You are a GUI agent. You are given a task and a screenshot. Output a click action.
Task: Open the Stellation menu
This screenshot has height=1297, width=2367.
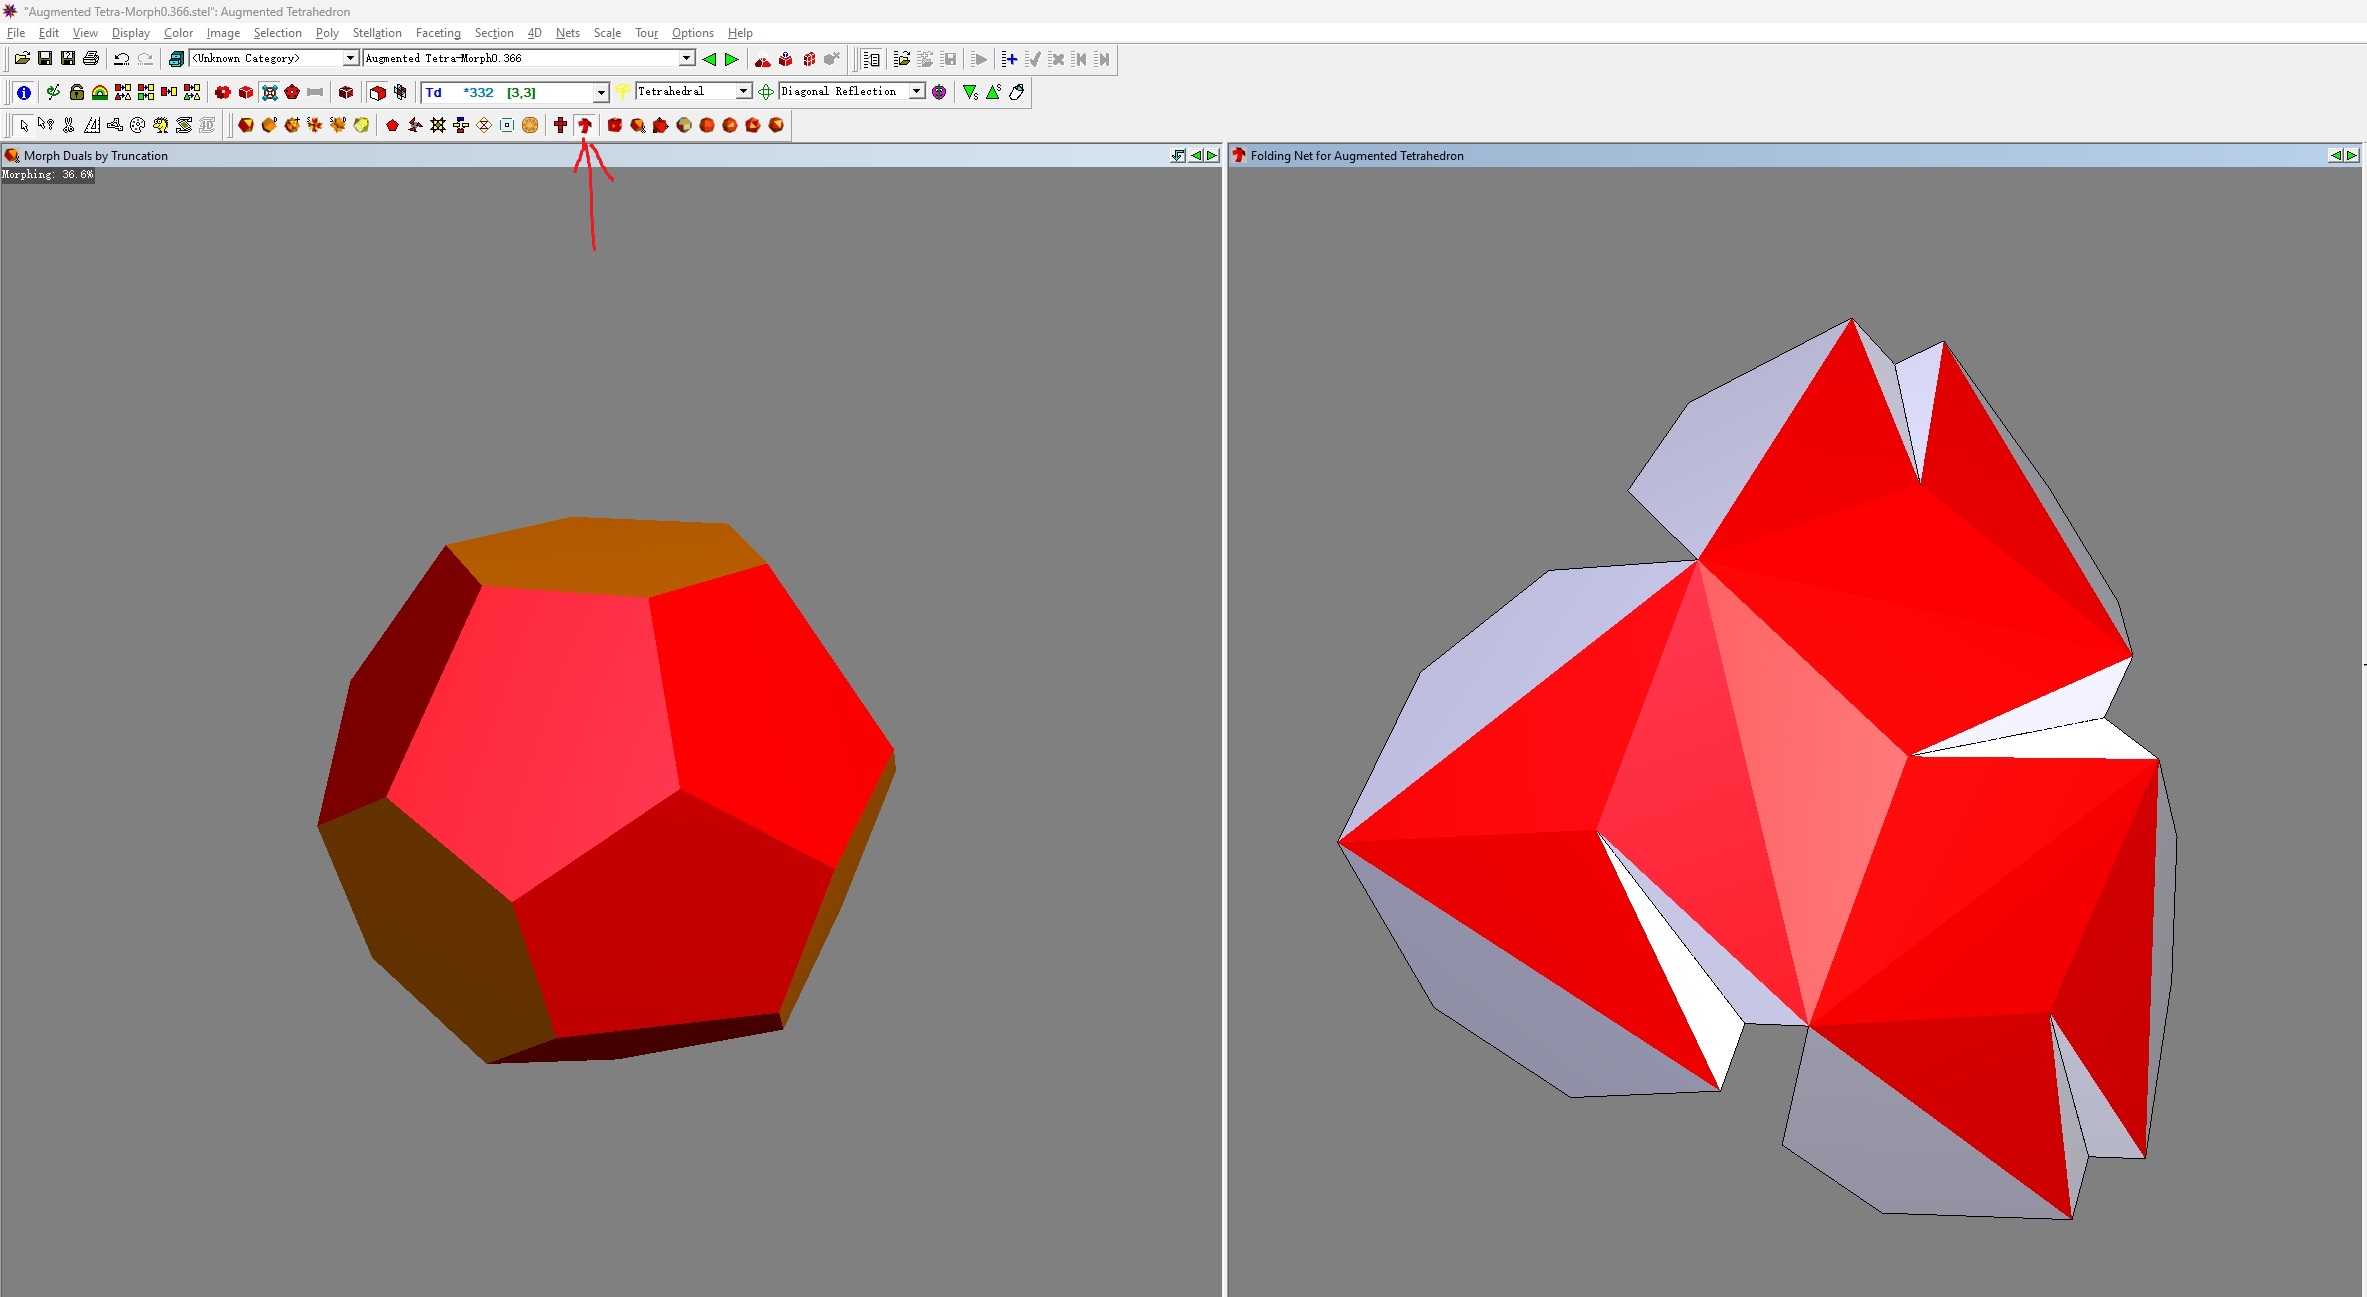point(376,33)
